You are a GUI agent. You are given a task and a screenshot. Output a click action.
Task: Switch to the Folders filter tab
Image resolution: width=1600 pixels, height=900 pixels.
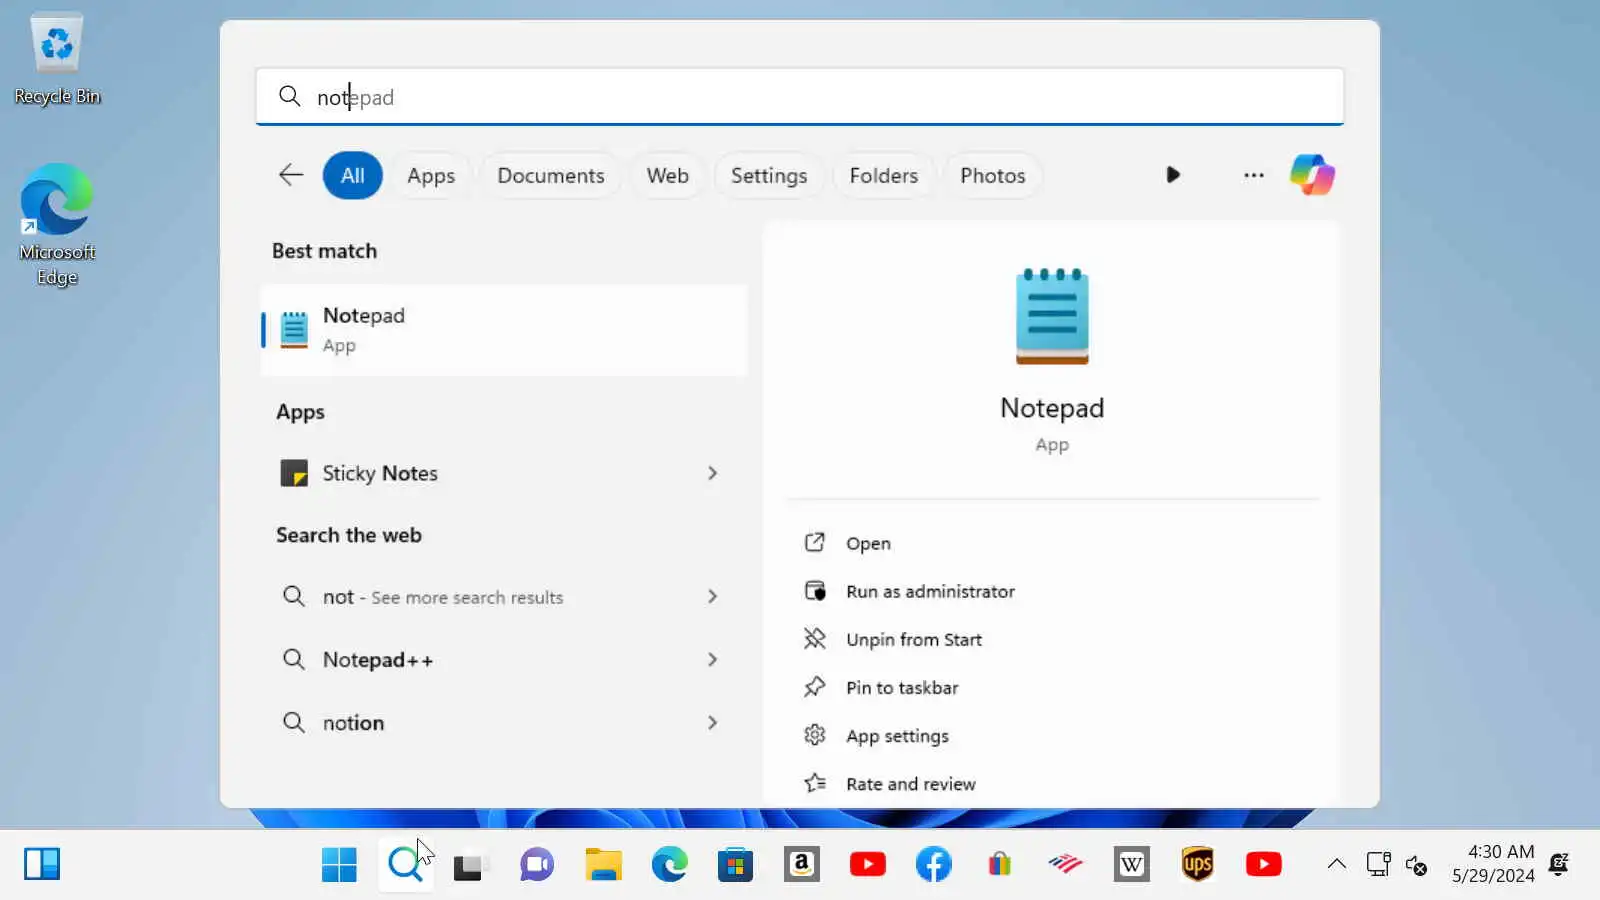(x=884, y=175)
